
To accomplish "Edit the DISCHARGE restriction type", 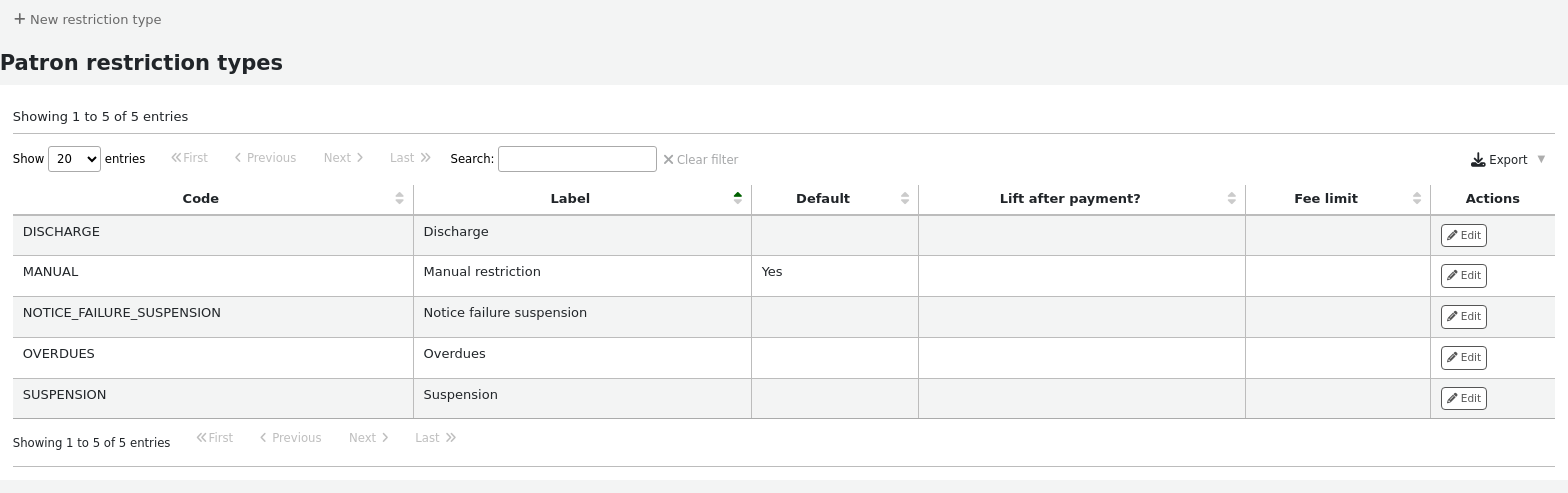I will pyautogui.click(x=1463, y=235).
